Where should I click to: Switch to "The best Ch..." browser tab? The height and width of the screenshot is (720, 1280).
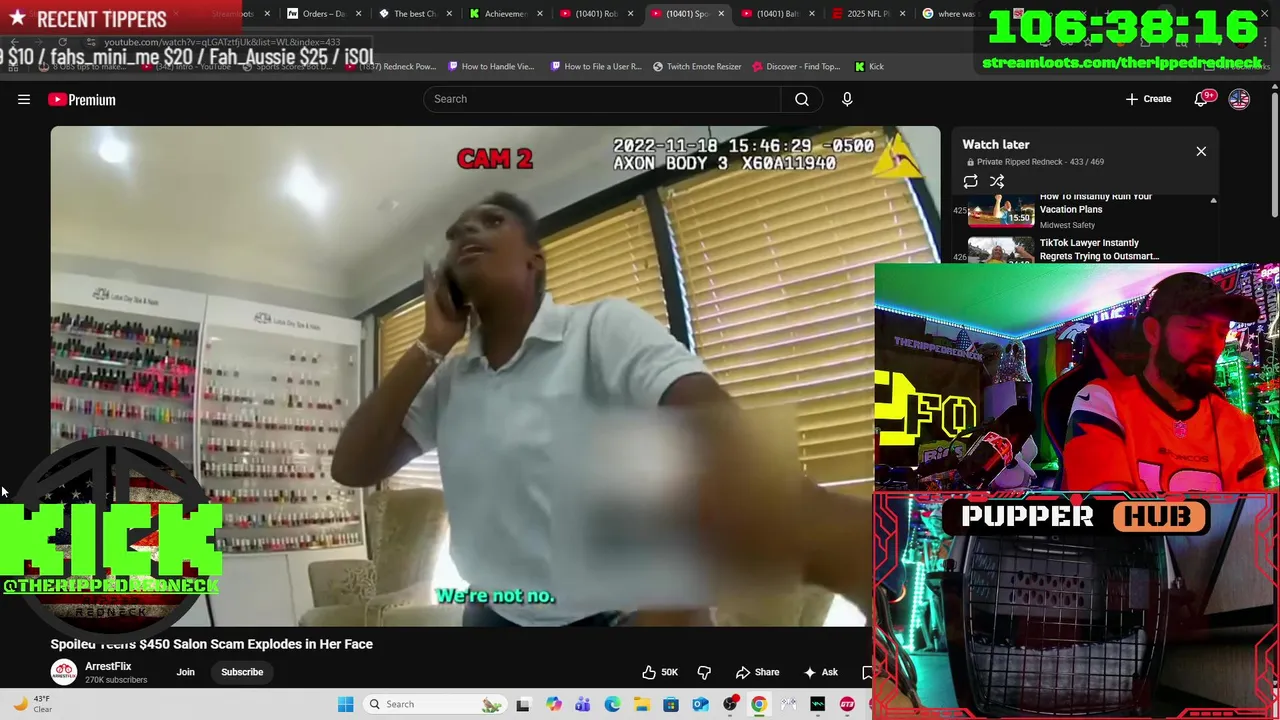click(414, 14)
